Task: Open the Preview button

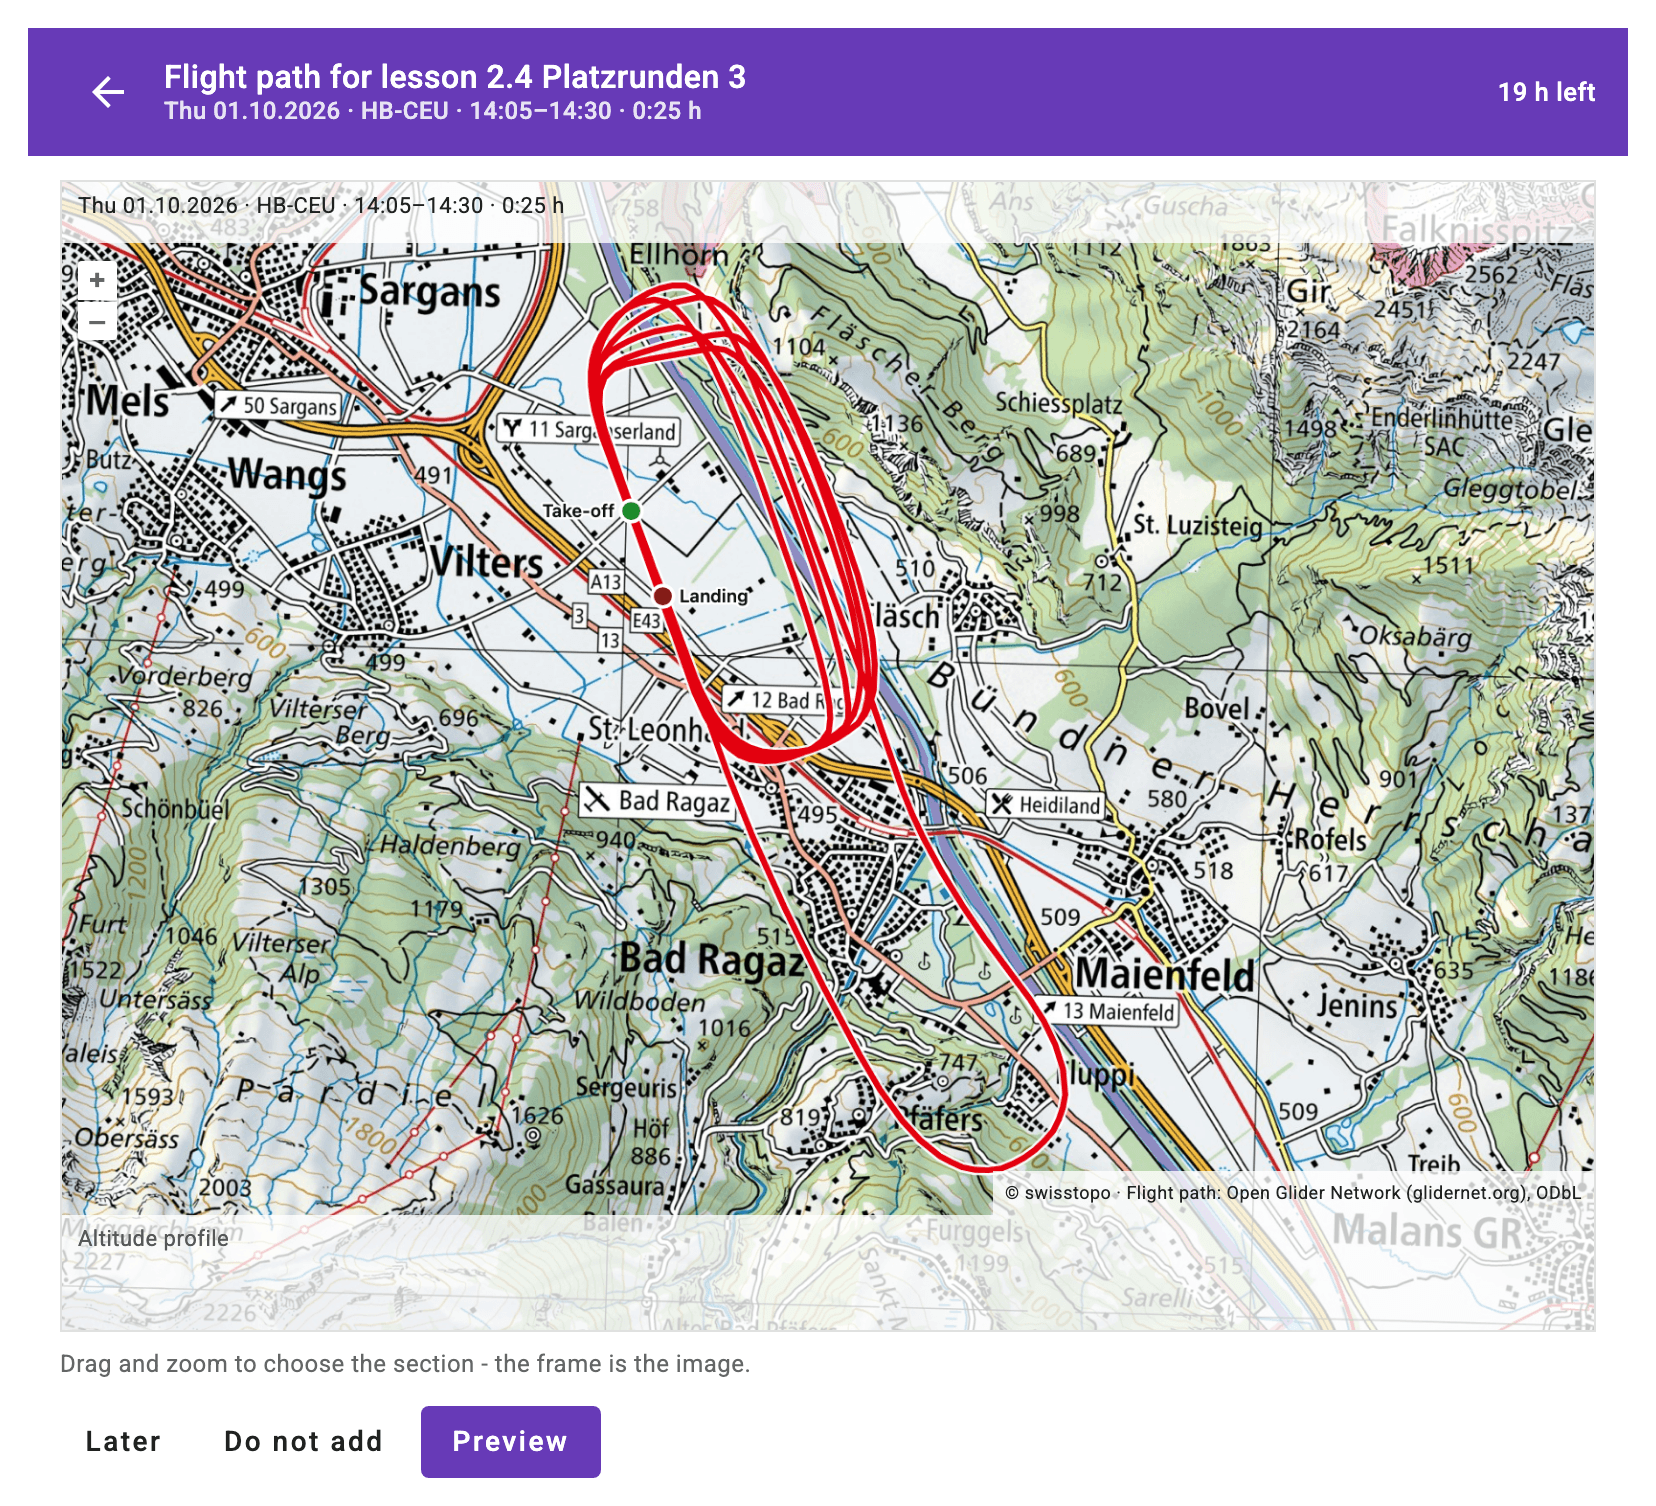Action: [x=510, y=1441]
